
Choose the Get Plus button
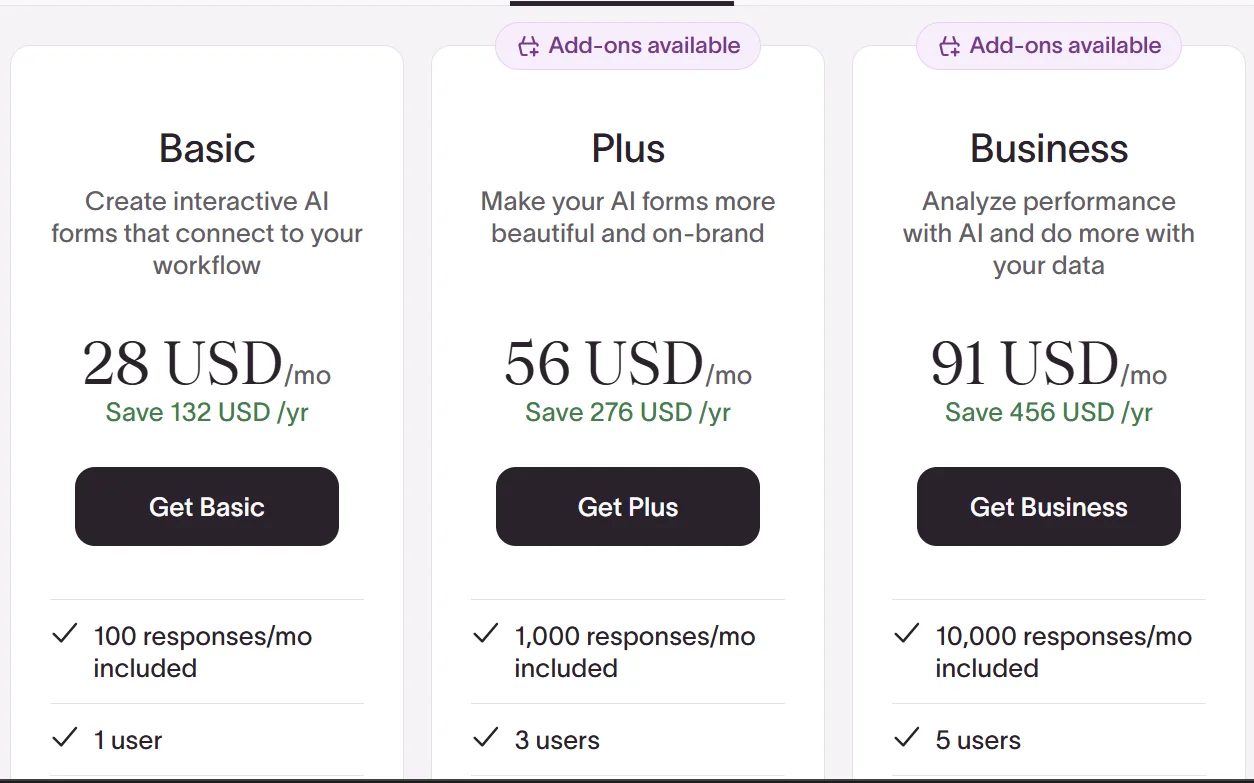(627, 506)
